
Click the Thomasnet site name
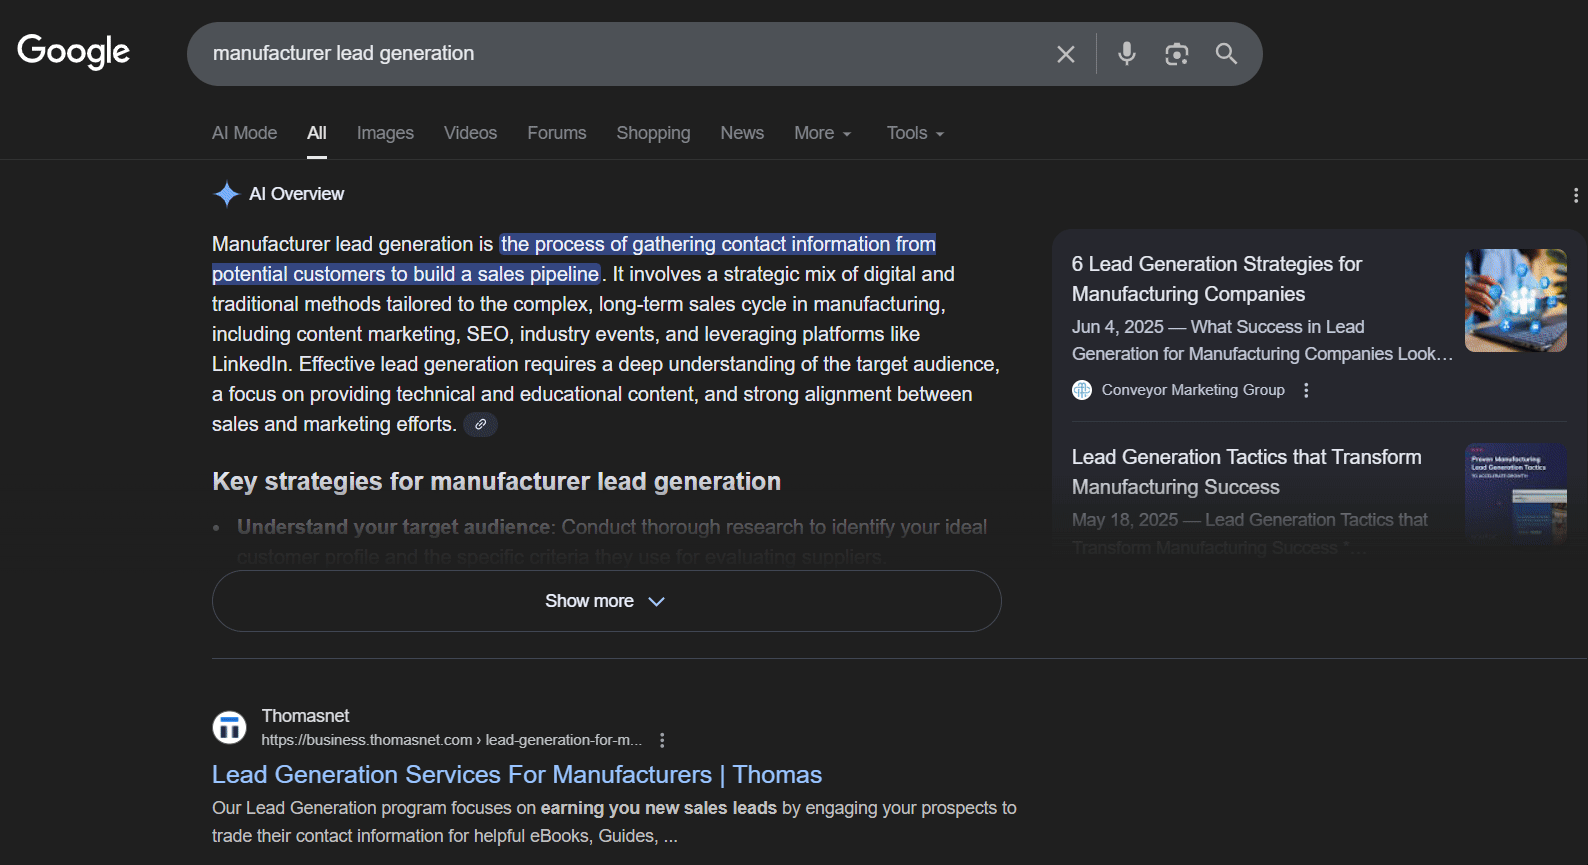(x=305, y=716)
